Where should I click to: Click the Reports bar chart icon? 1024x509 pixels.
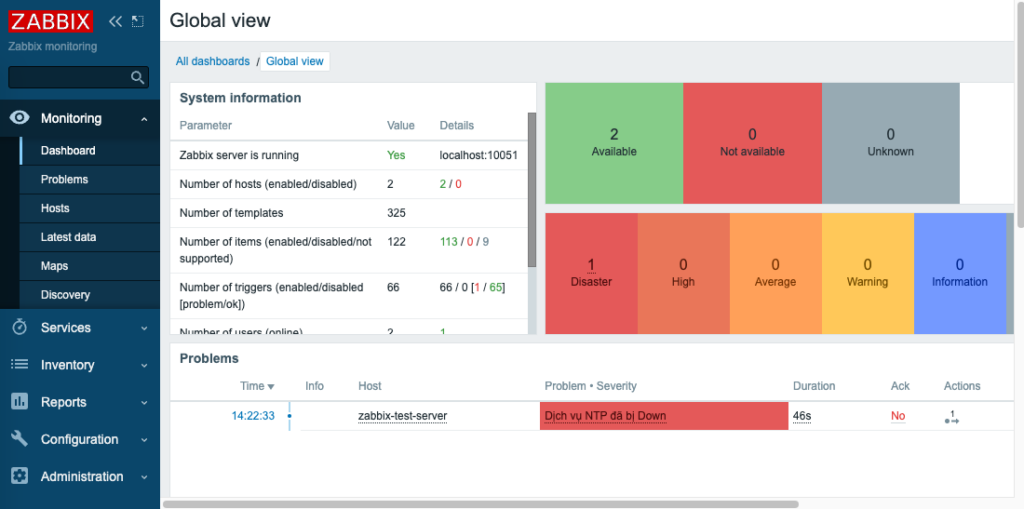pyautogui.click(x=20, y=402)
